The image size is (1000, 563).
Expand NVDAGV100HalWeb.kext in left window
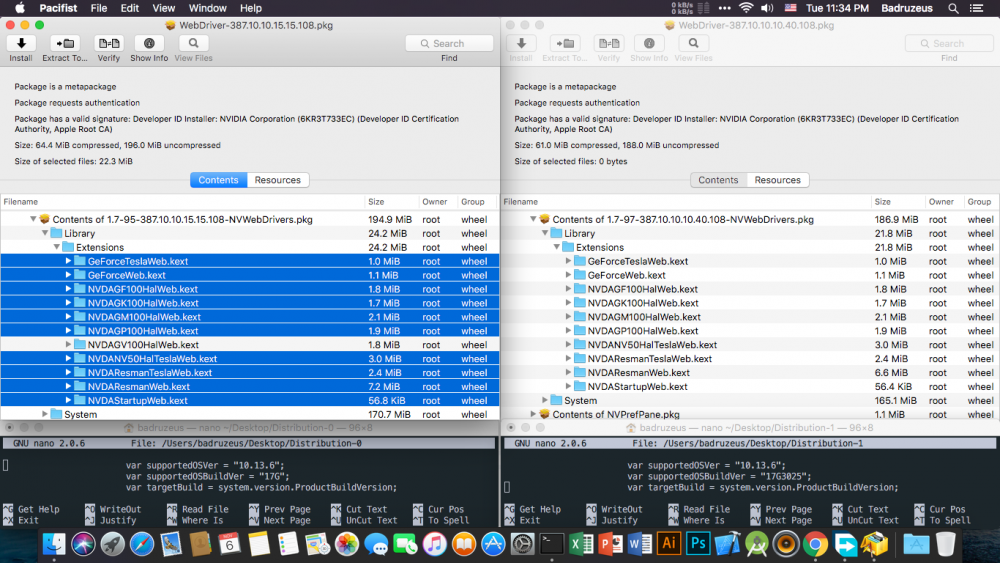click(x=68, y=344)
